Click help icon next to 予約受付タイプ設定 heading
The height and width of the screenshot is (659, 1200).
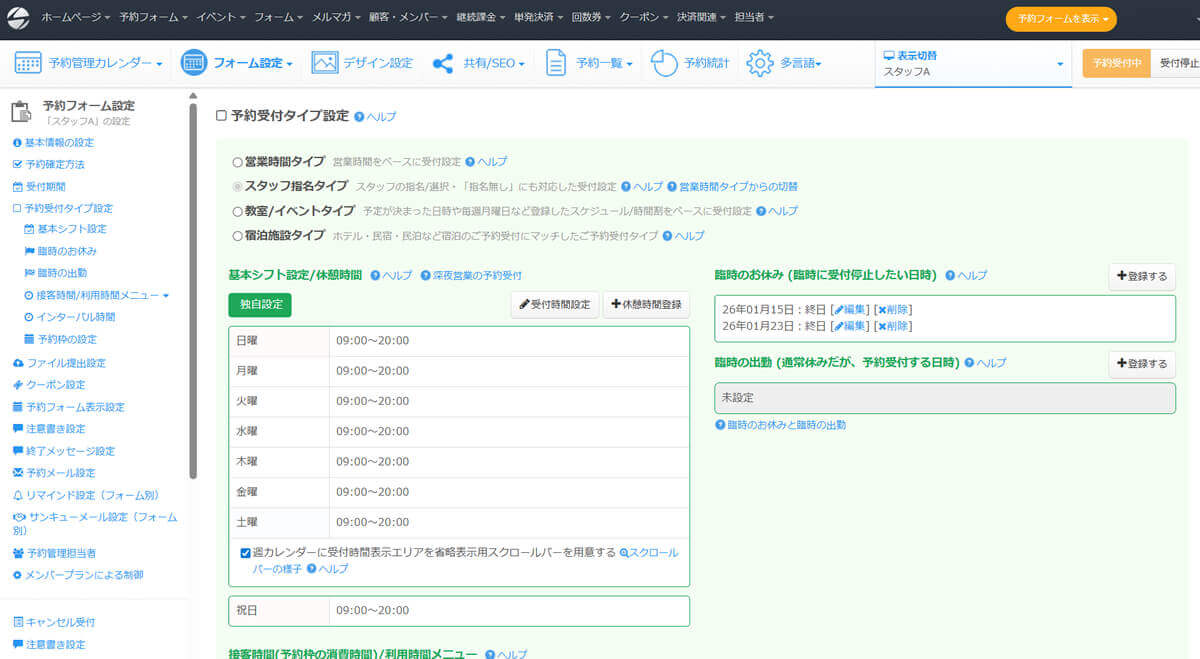tap(359, 117)
